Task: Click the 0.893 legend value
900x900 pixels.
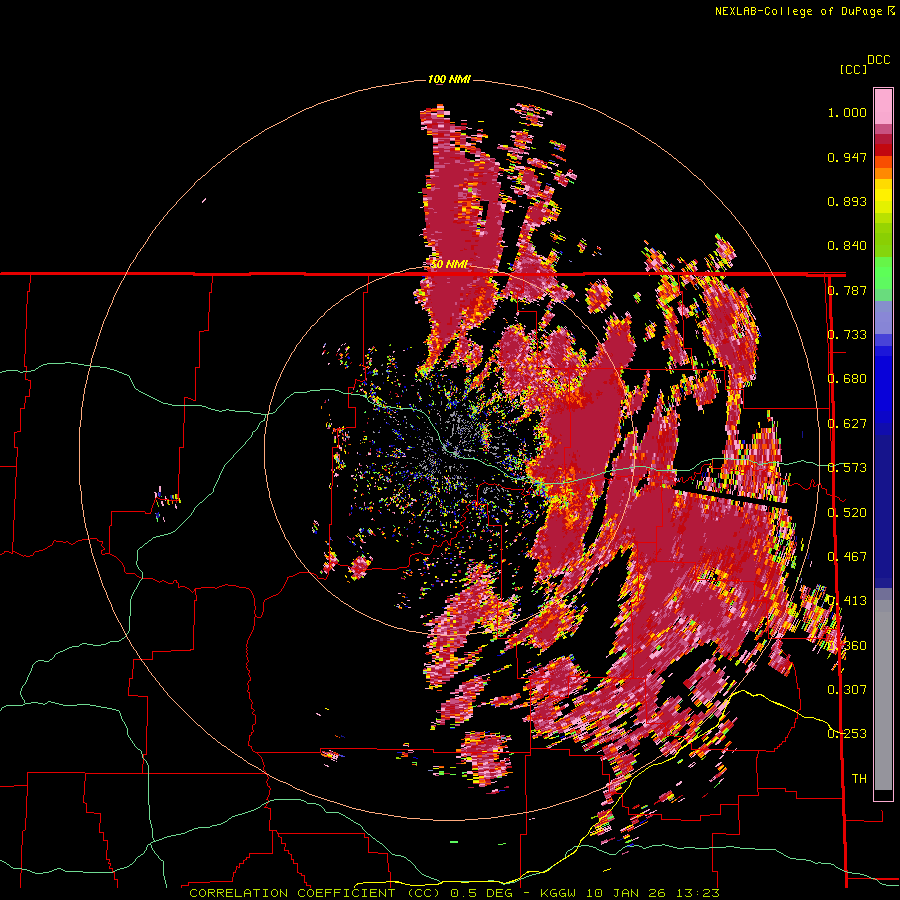Action: [847, 201]
